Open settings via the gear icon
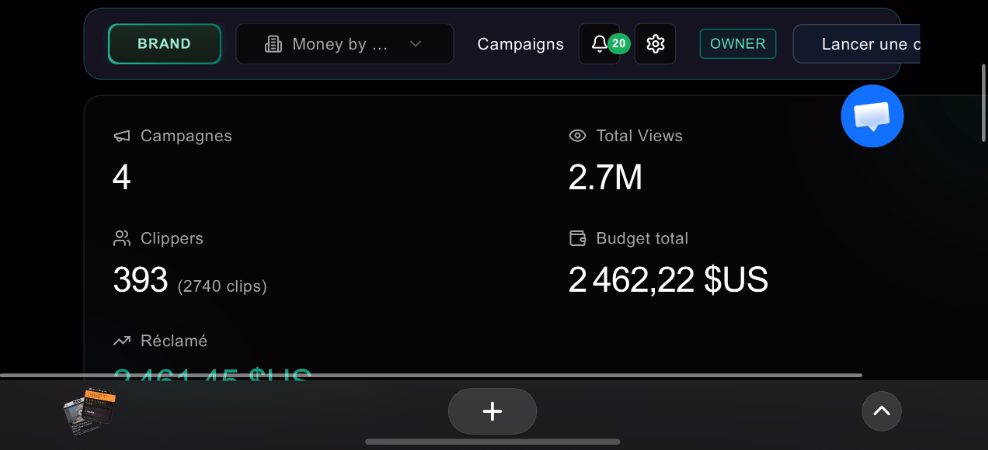Screen dimensions: 988x450 click(x=655, y=44)
